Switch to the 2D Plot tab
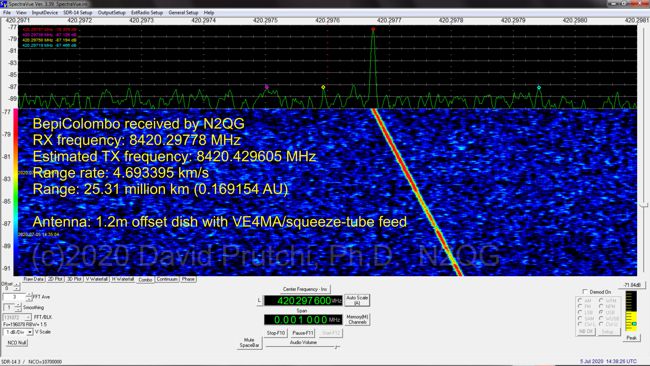Screen dimensions: 650x366 55,279
